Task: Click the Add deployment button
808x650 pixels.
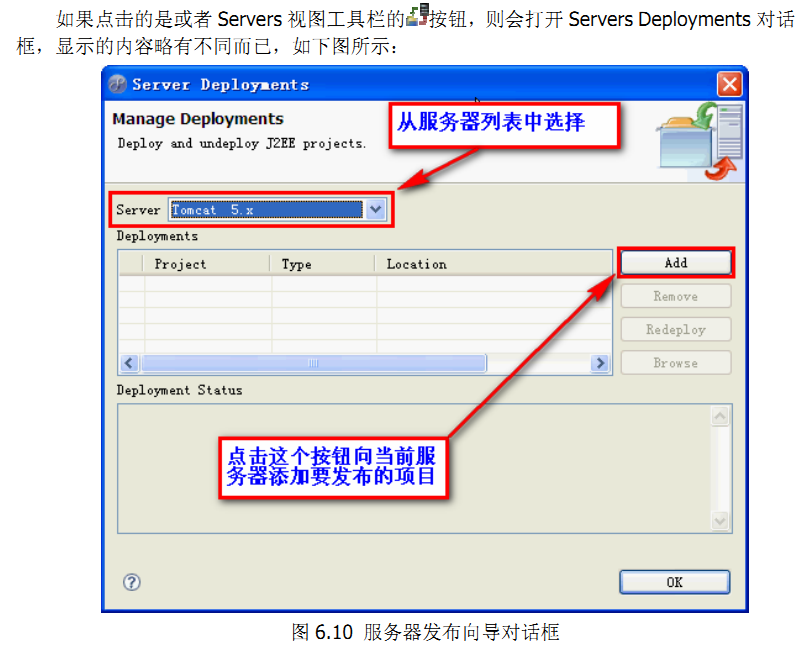Action: (x=676, y=263)
